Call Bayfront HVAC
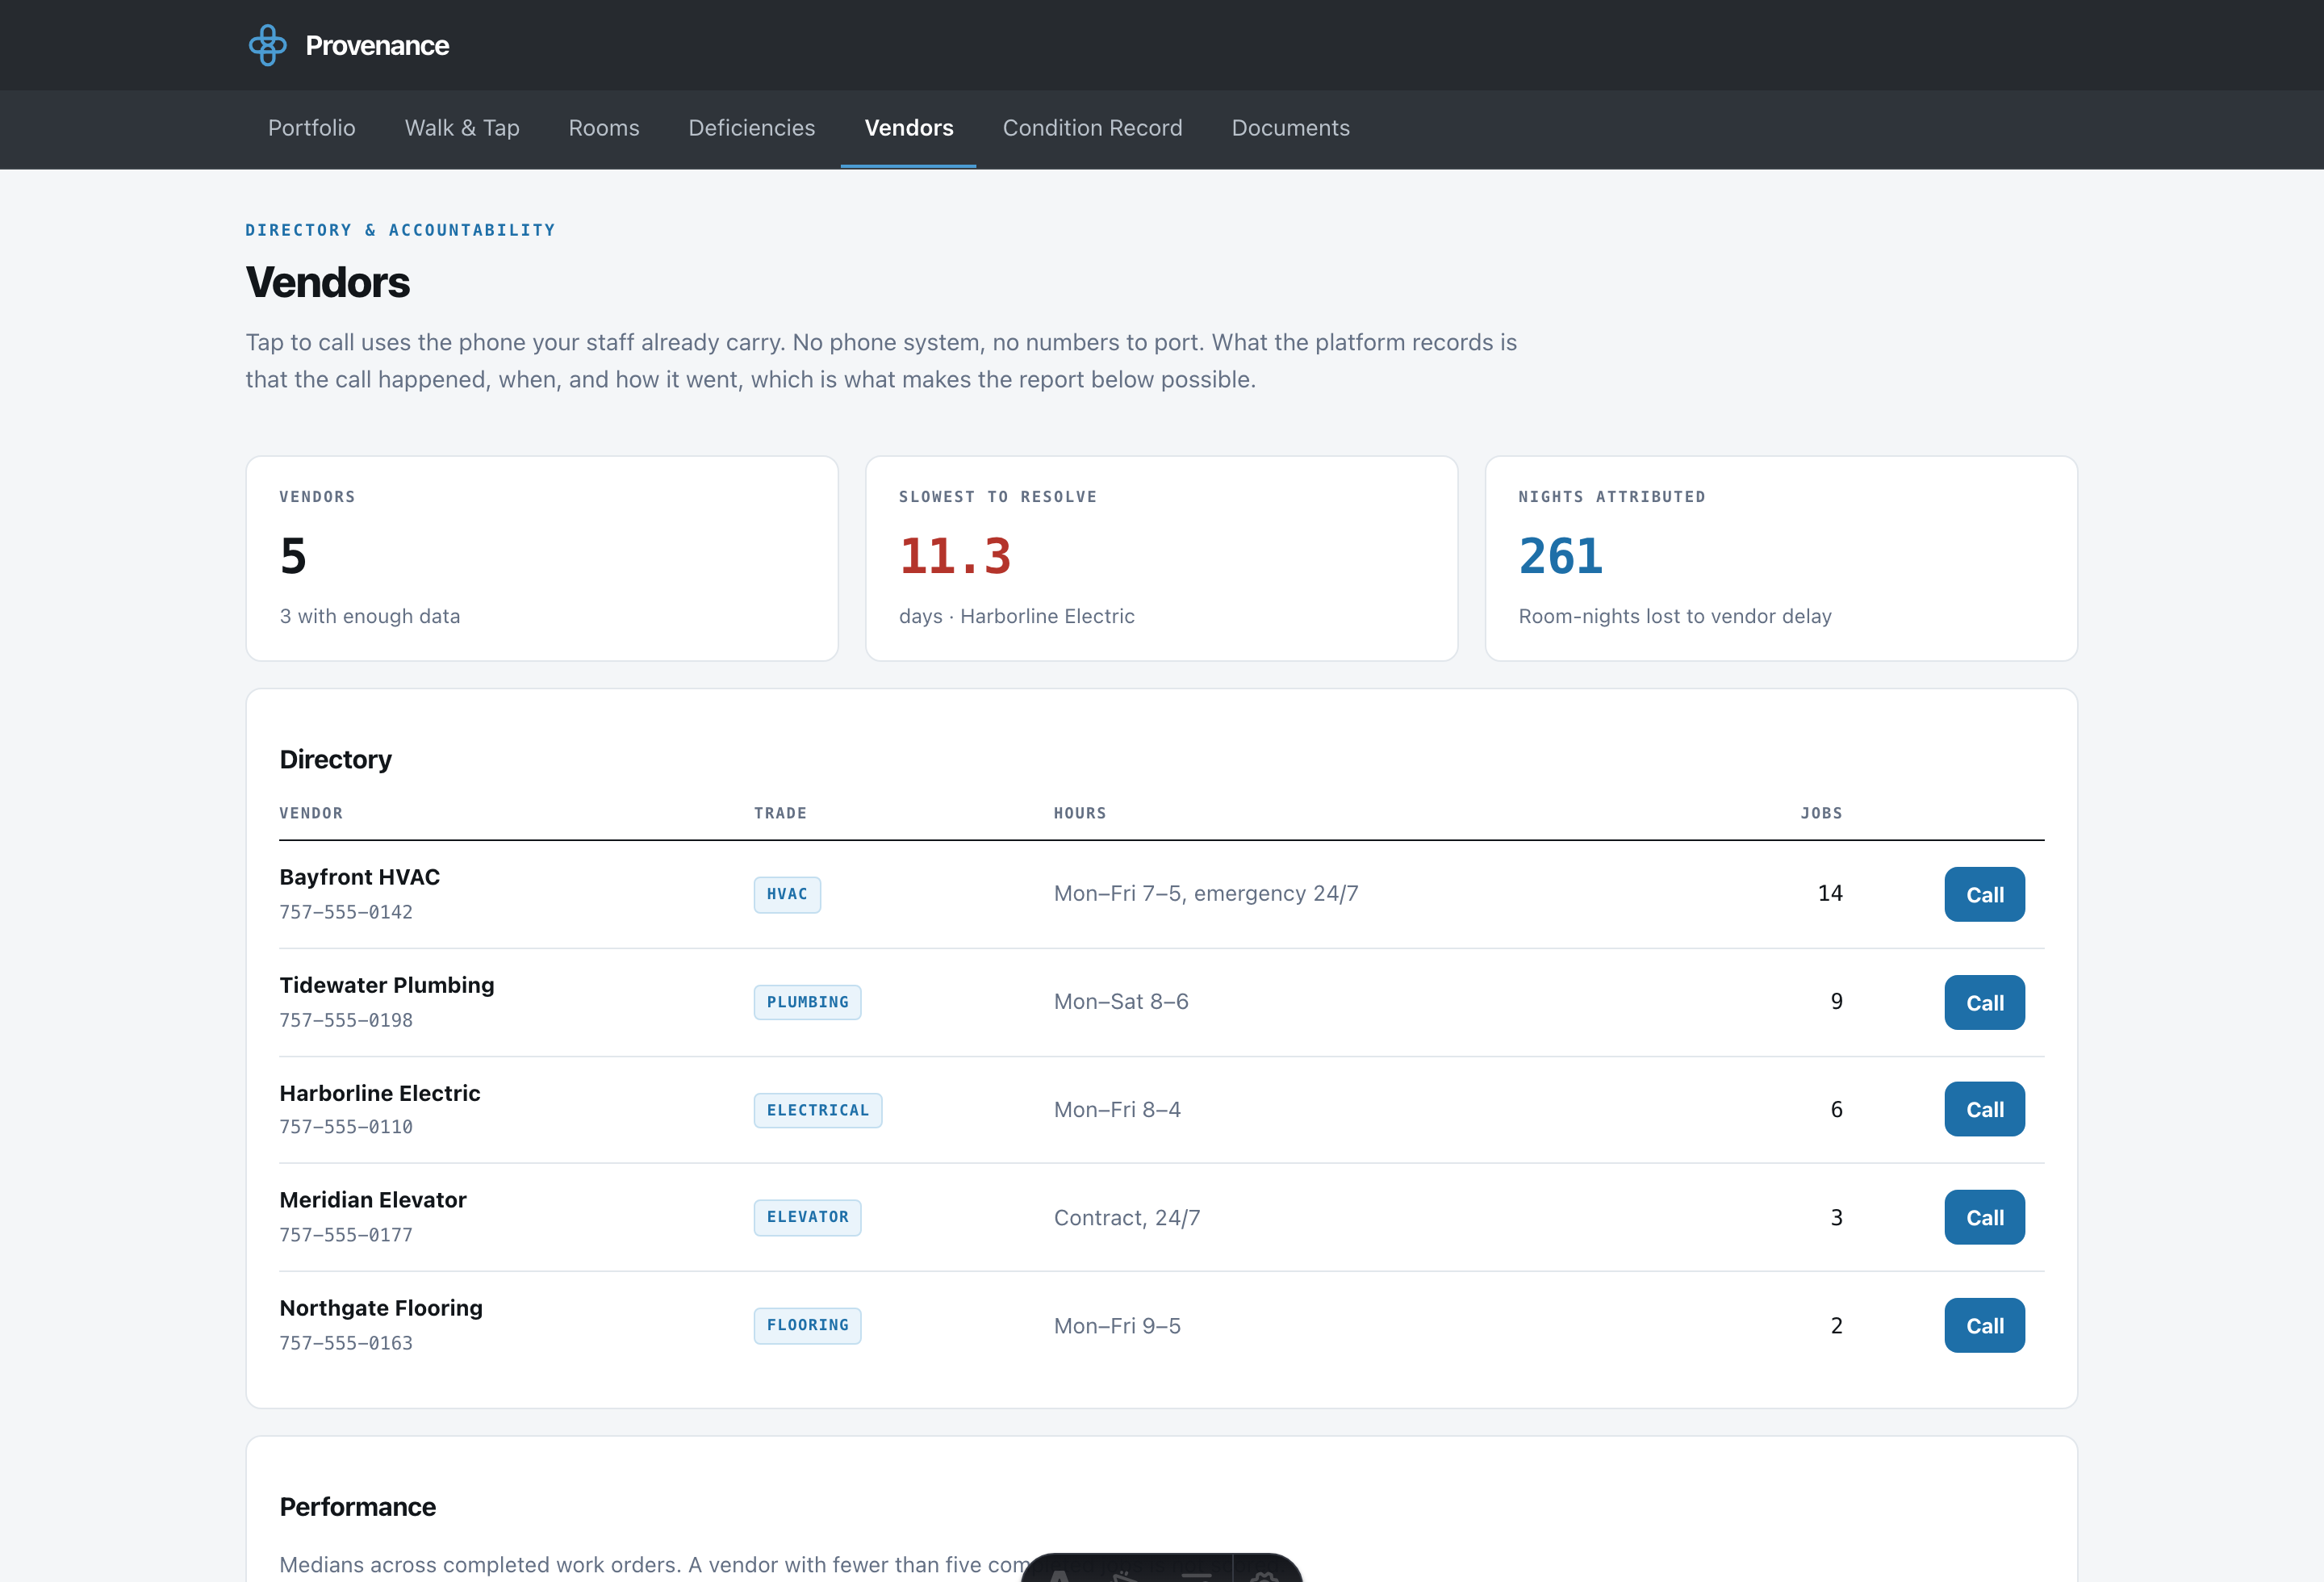The image size is (2324, 1582). click(x=1984, y=894)
